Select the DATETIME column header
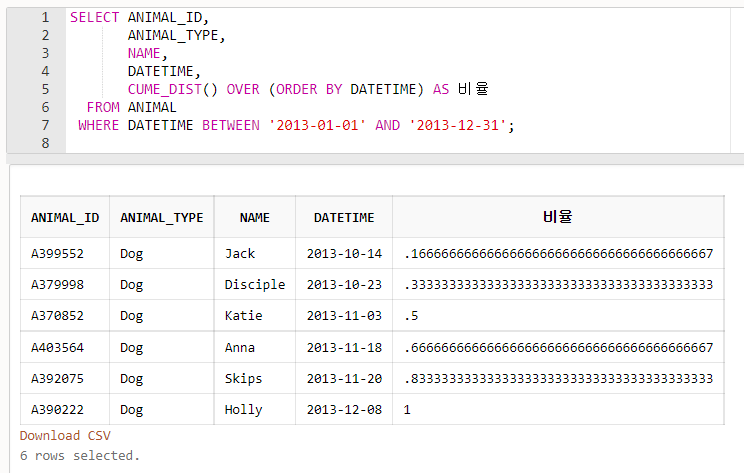The width and height of the screenshot is (744, 473). [344, 218]
